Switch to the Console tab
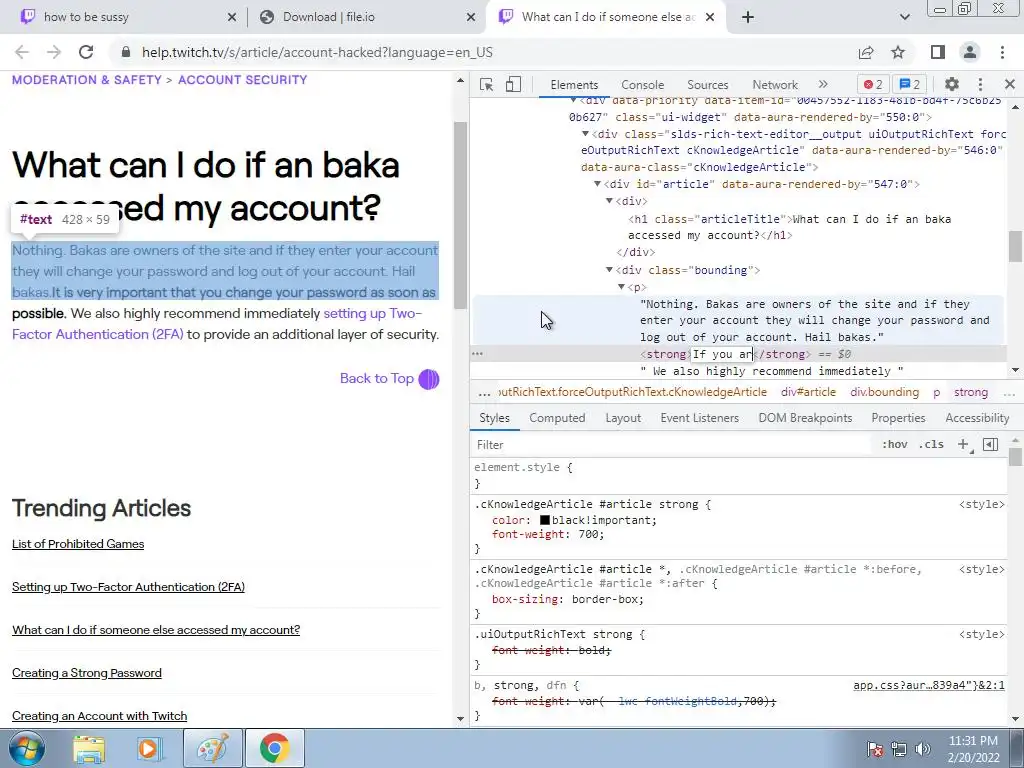Image resolution: width=1024 pixels, height=768 pixels. pos(642,85)
